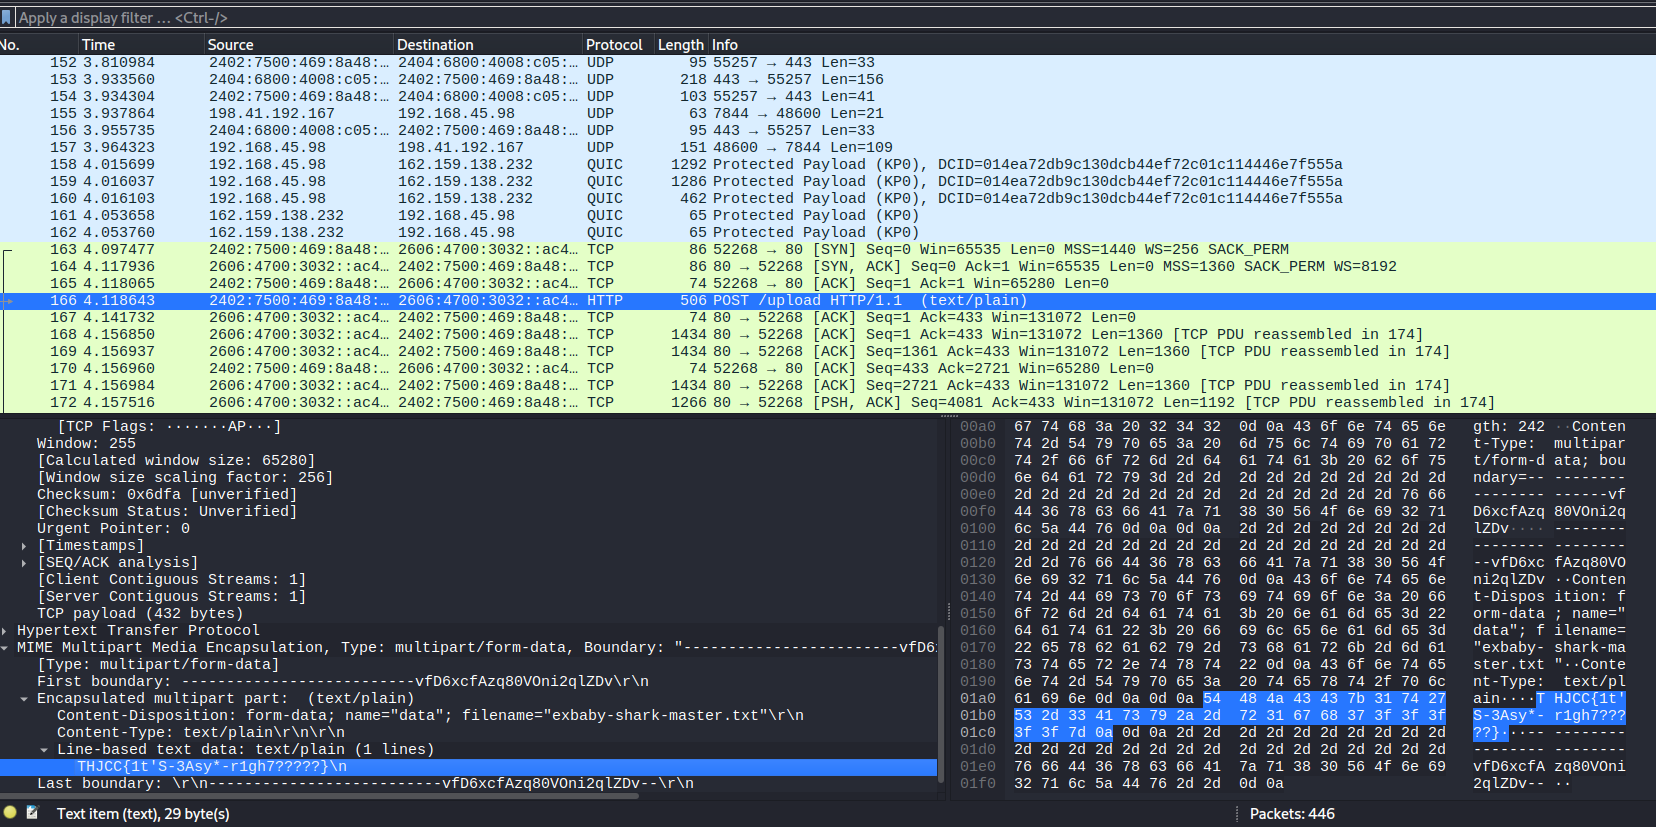This screenshot has height=827, width=1656.
Task: Select the Content-Disposition form-data line
Action: coord(430,716)
